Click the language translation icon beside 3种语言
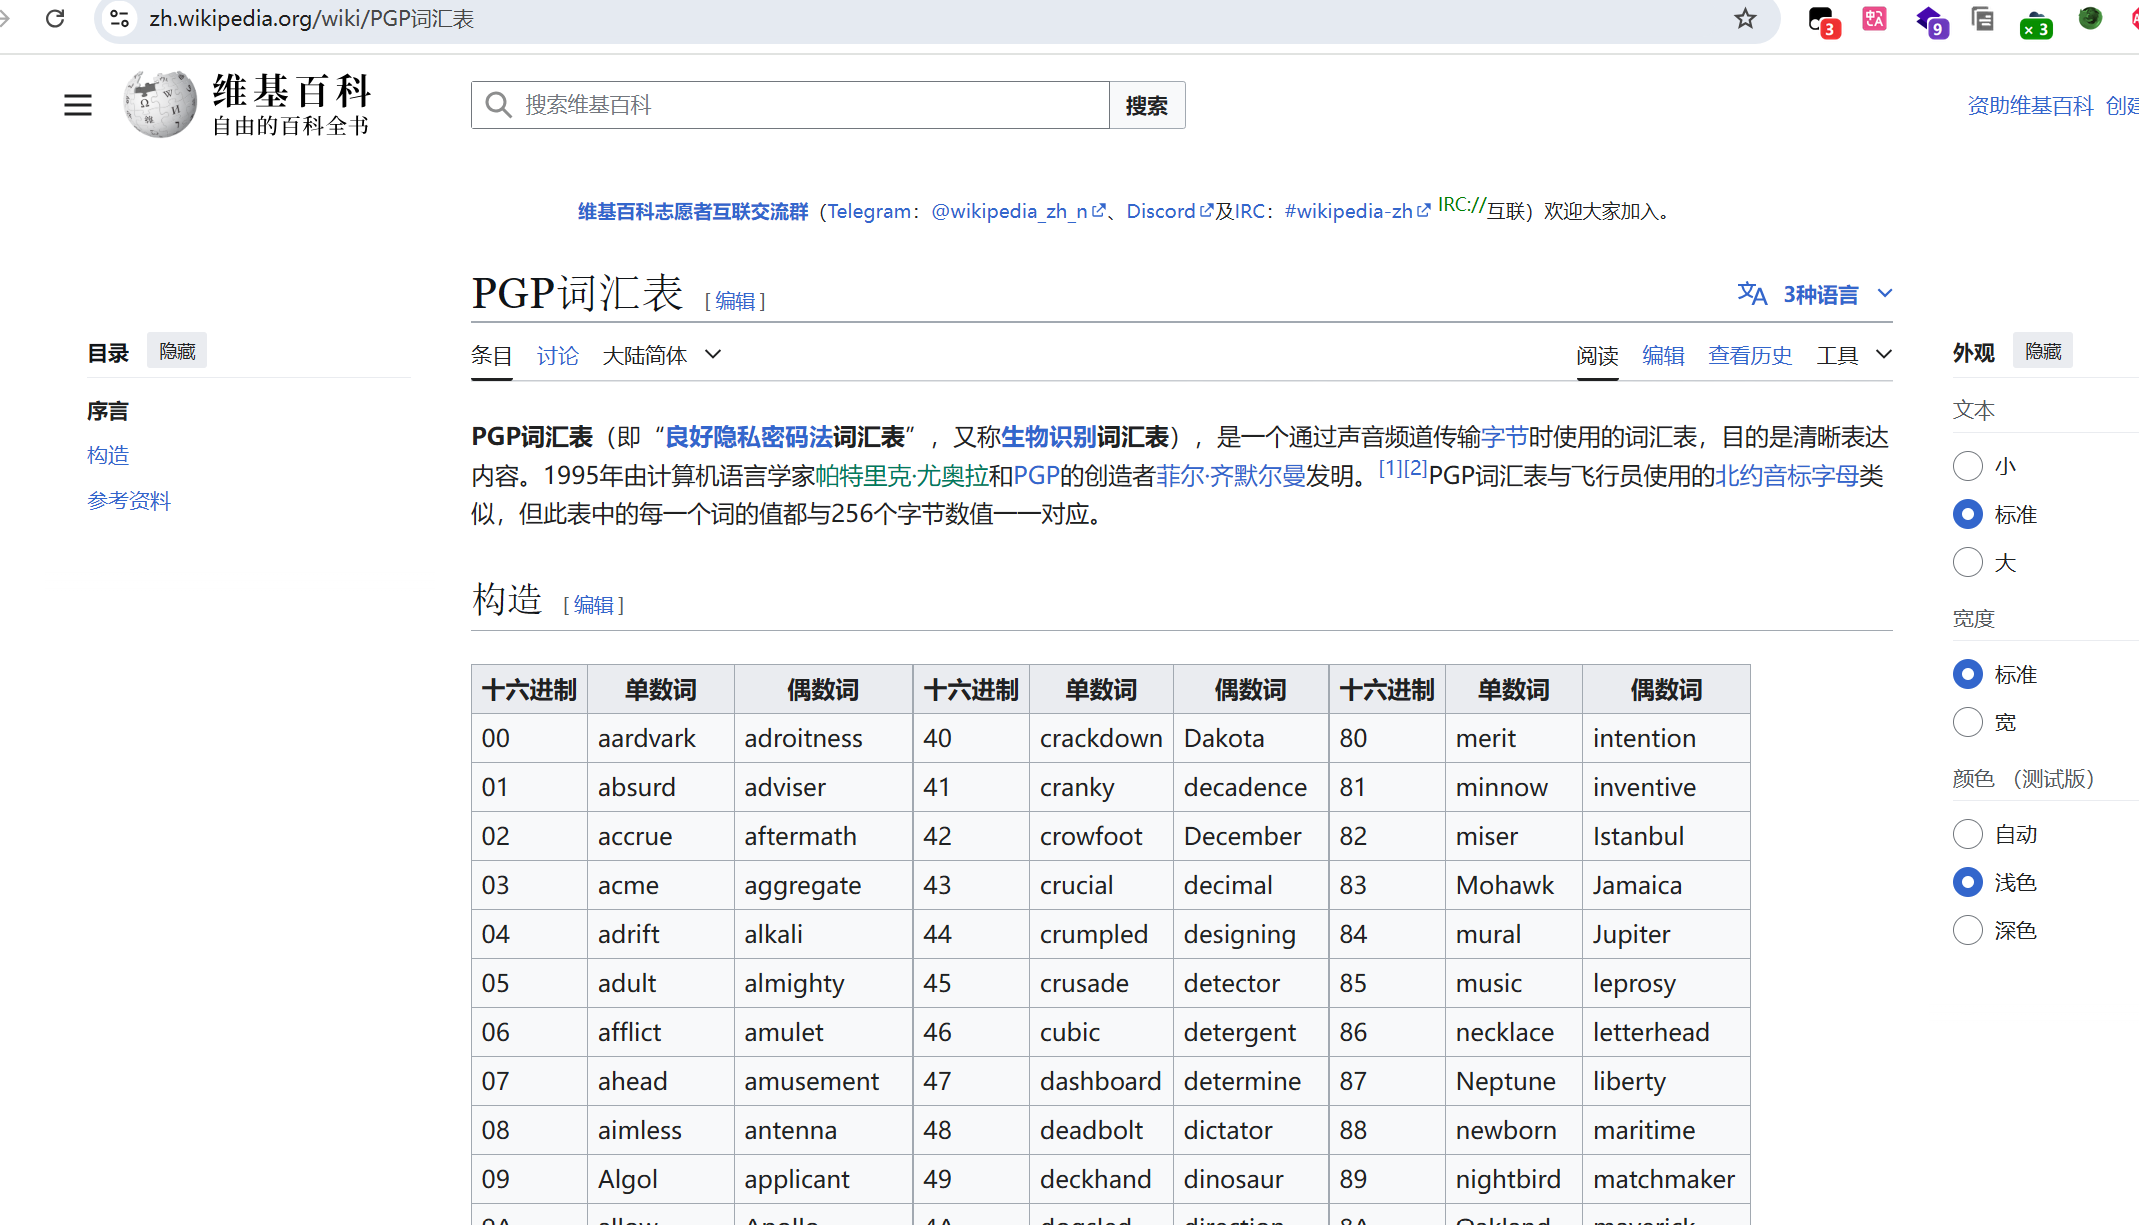 click(1752, 294)
